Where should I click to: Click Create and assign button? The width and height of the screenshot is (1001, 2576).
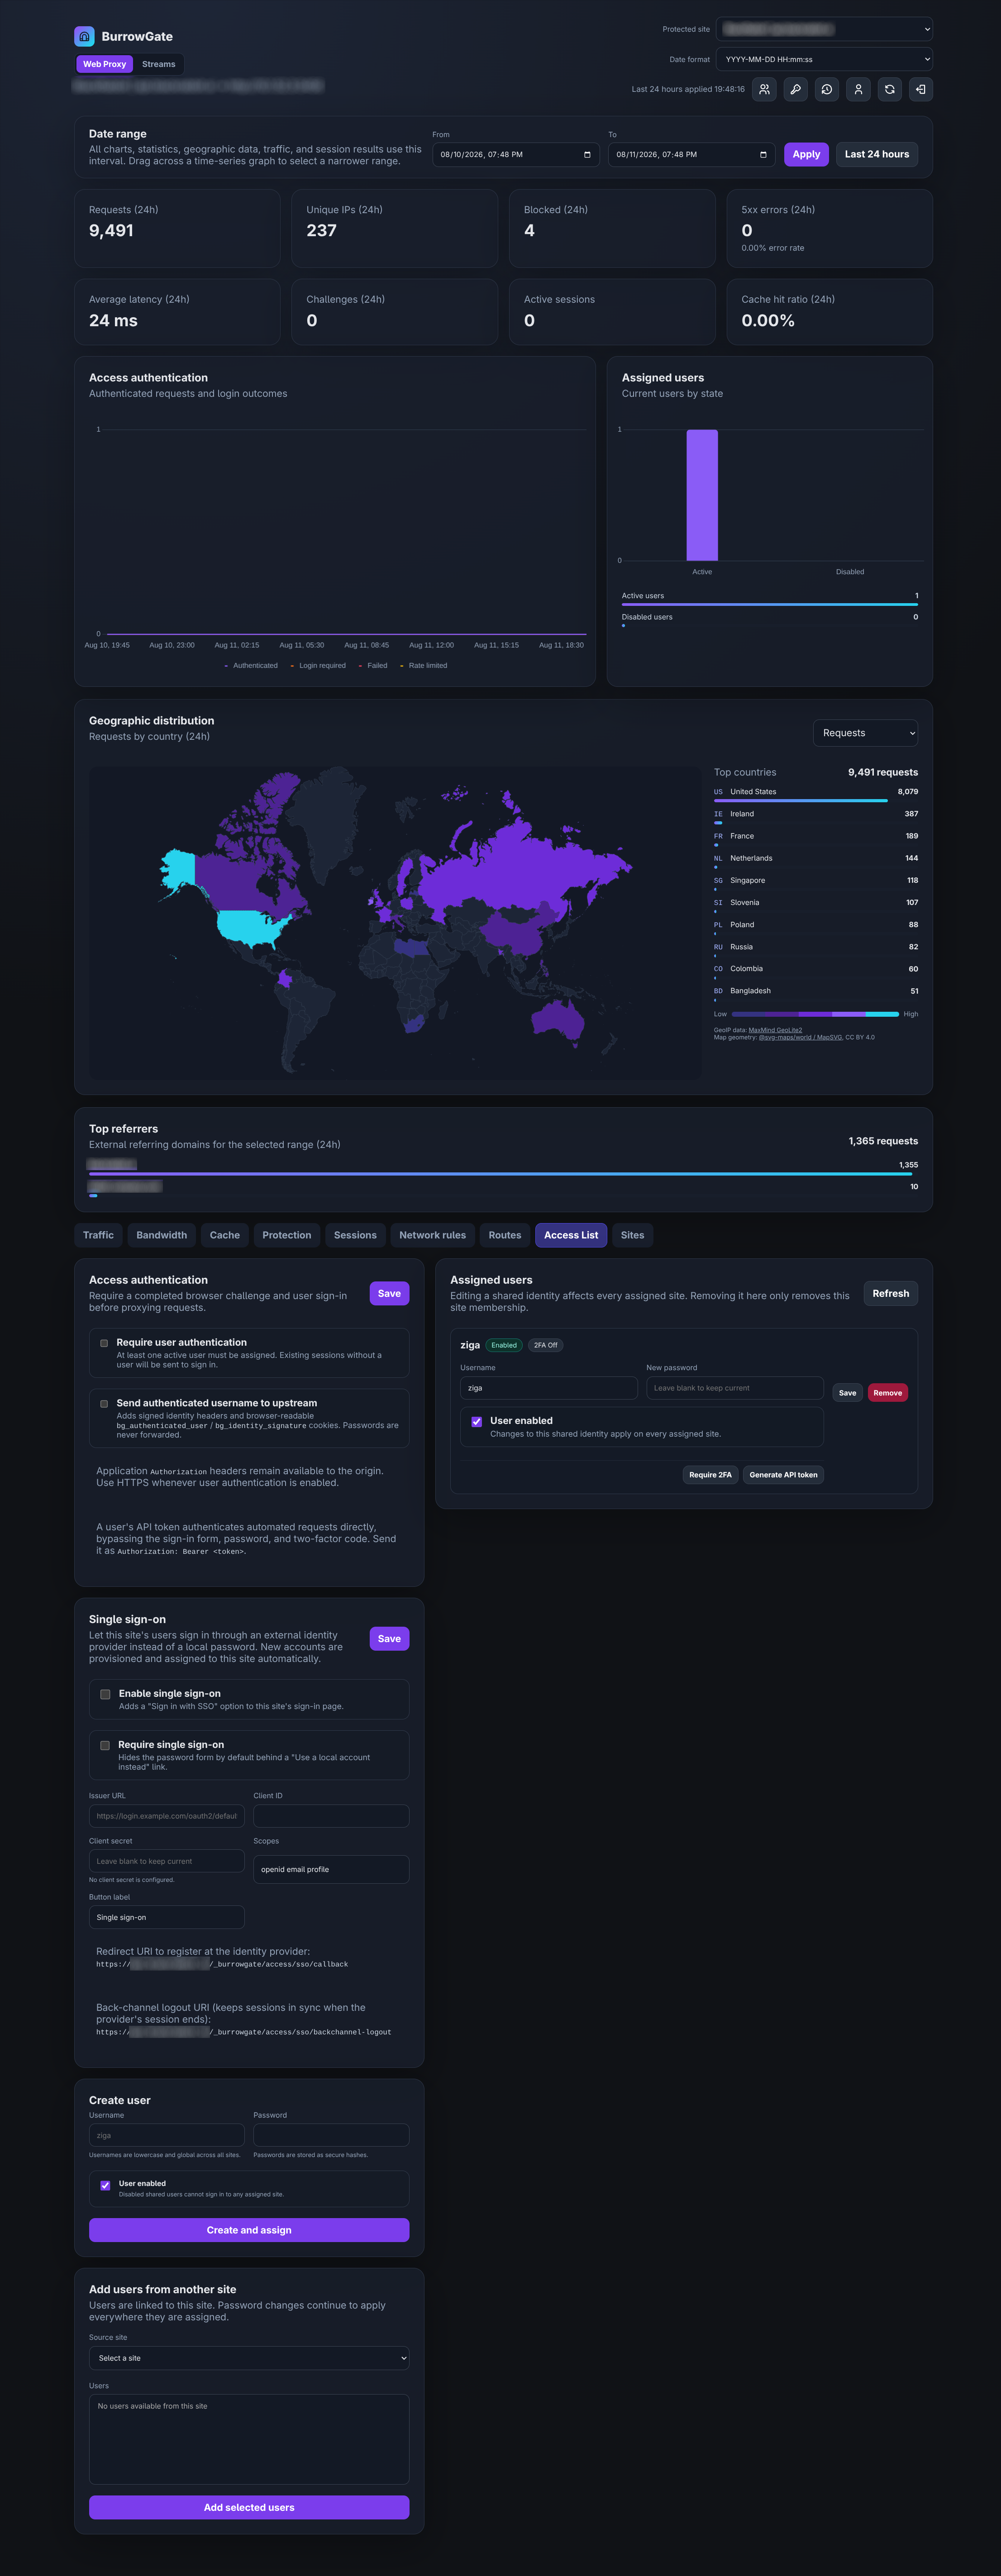click(249, 2230)
